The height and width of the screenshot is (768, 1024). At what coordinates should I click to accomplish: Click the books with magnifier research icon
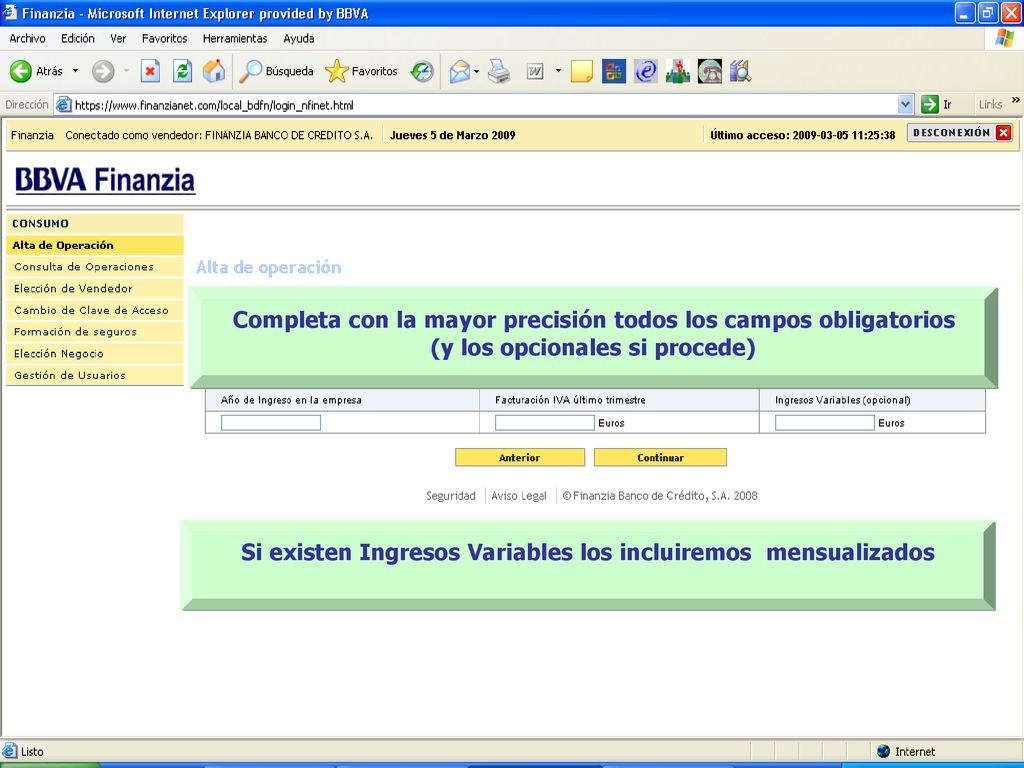pyautogui.click(x=741, y=71)
